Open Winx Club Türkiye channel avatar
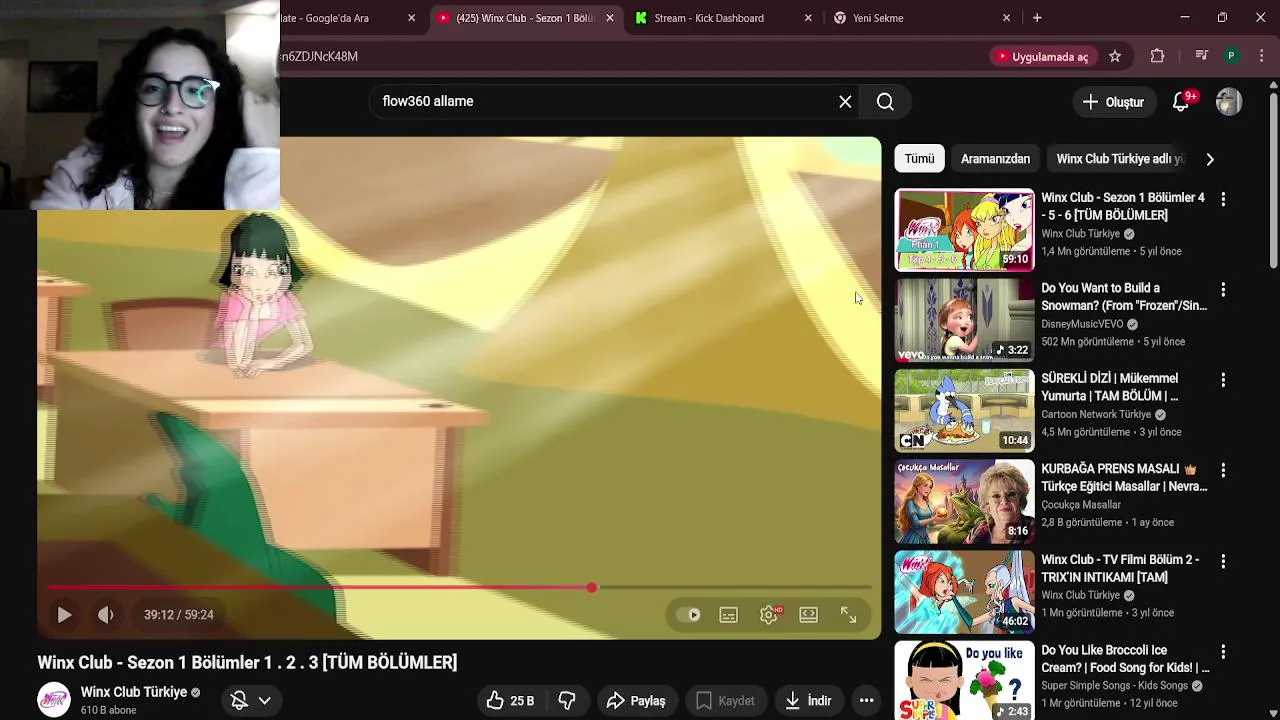This screenshot has height=720, width=1280. (54, 699)
